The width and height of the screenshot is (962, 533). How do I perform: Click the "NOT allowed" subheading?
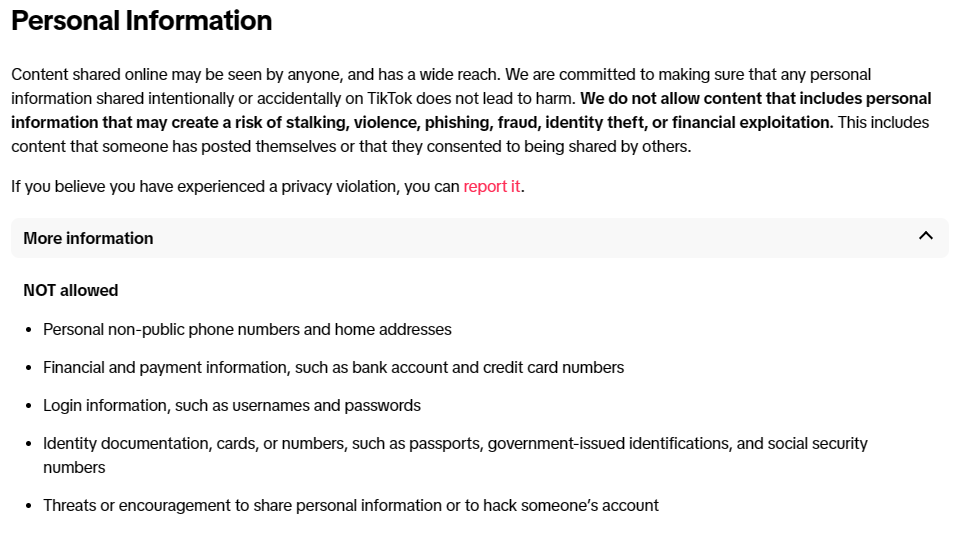71,290
